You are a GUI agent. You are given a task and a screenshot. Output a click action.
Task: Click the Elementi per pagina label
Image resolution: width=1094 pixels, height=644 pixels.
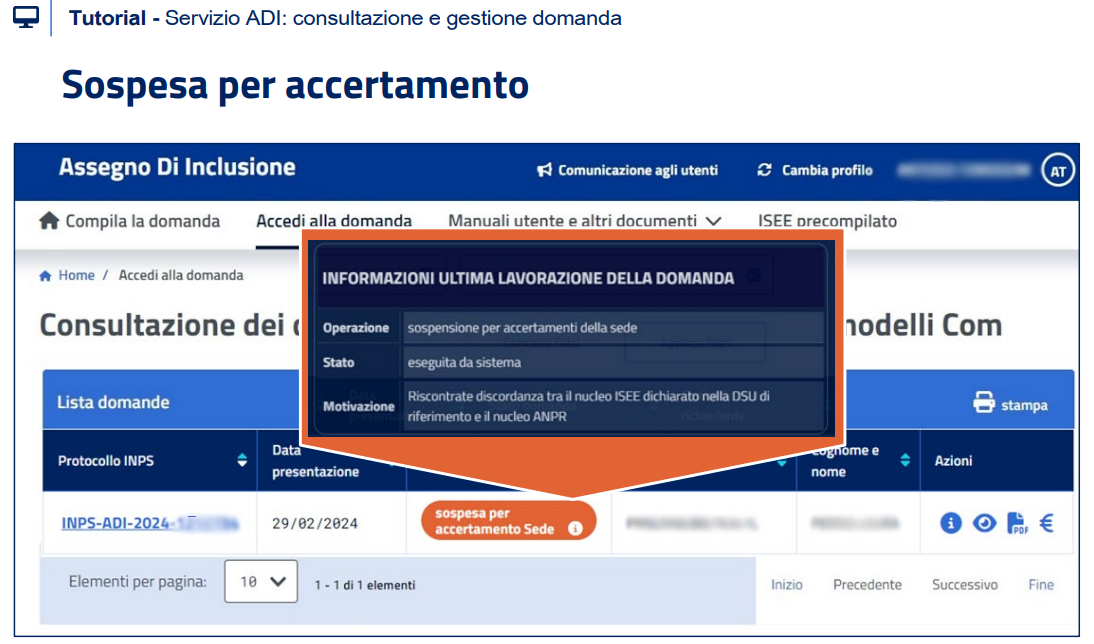137,582
